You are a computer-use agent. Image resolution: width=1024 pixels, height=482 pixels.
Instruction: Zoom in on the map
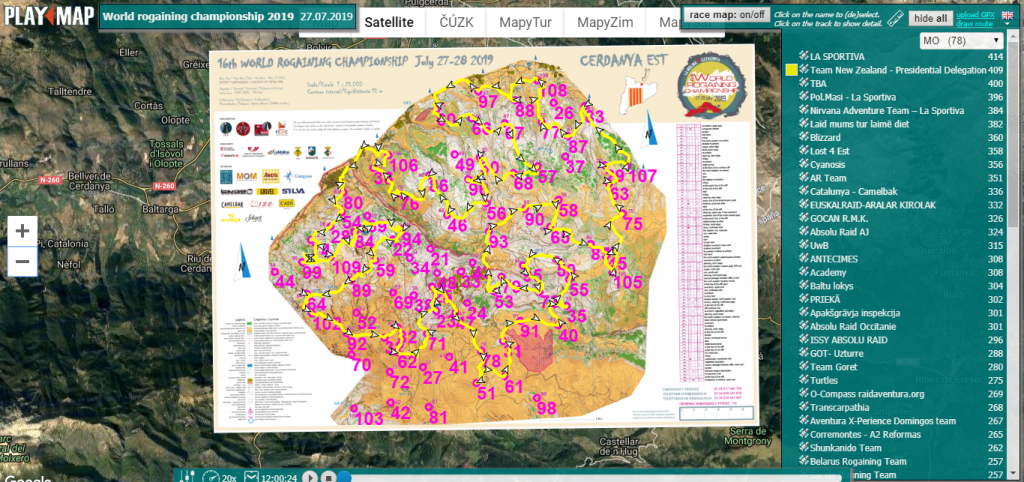point(22,231)
